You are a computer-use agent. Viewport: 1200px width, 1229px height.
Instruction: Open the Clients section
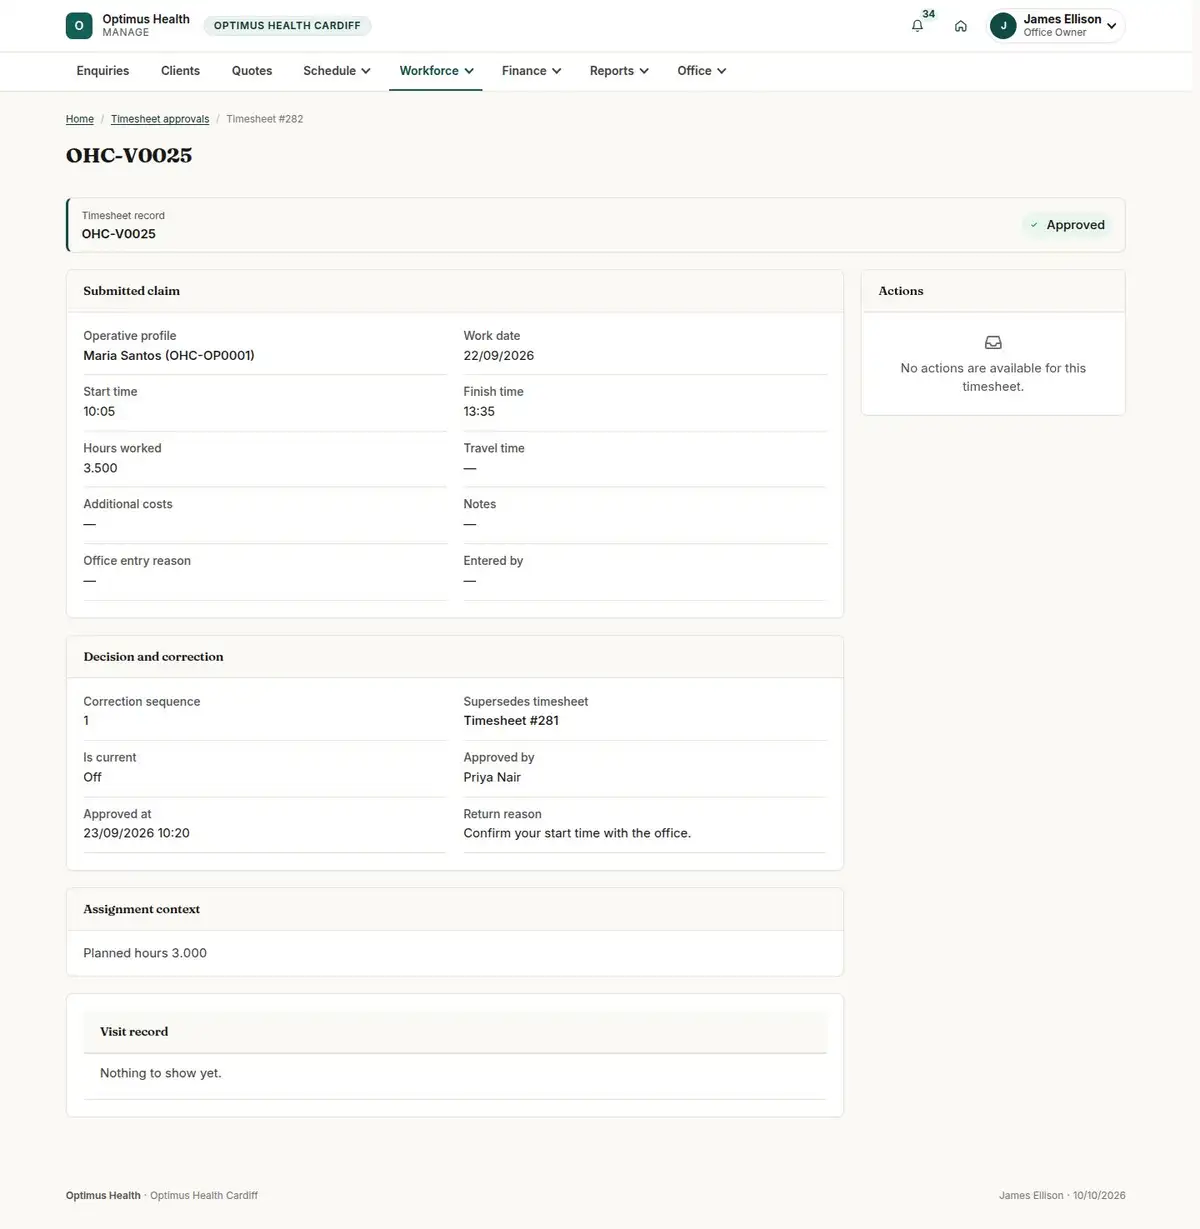tap(180, 71)
